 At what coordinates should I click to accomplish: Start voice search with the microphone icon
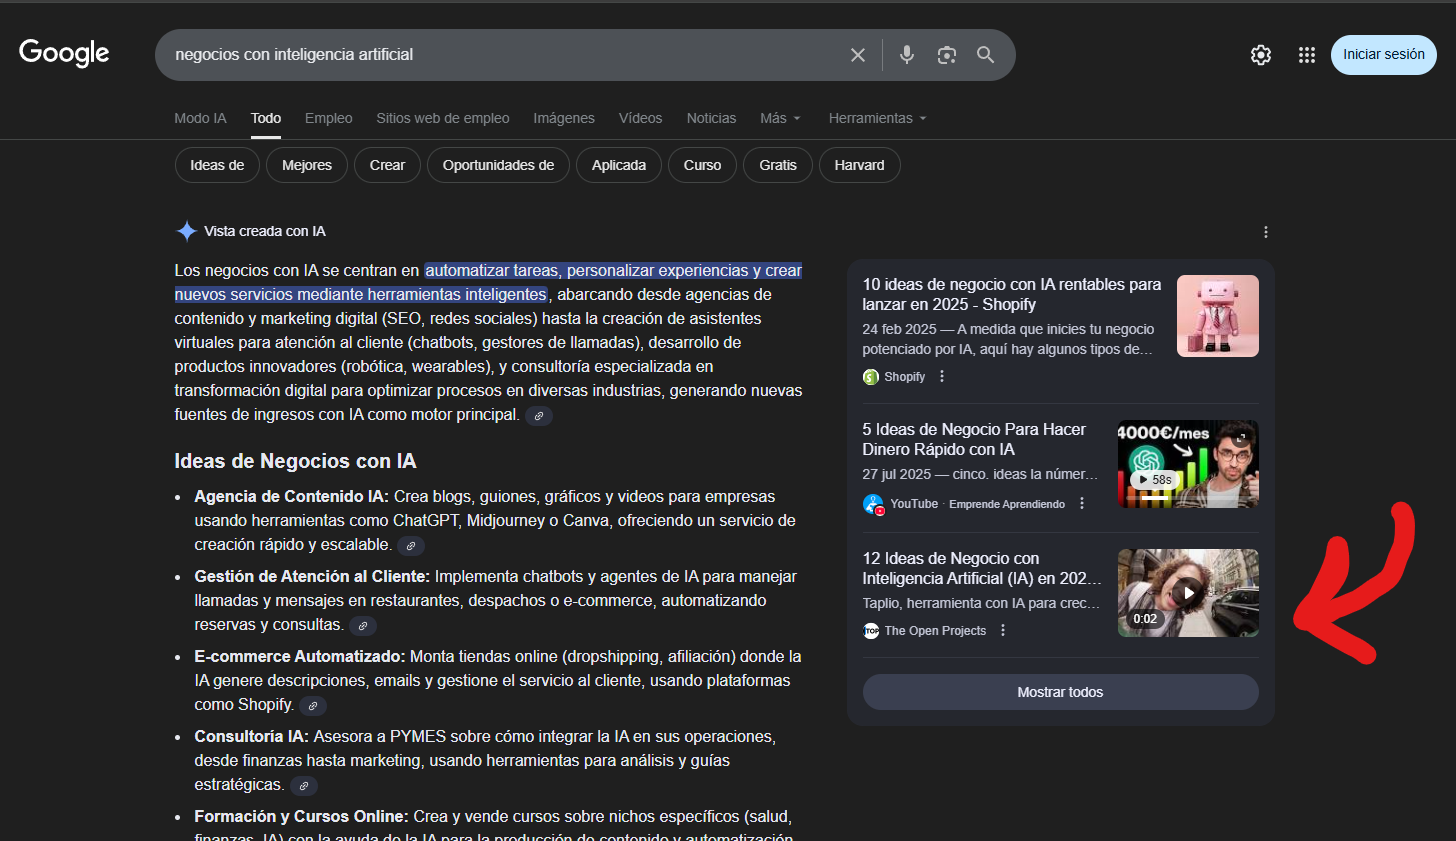(907, 55)
